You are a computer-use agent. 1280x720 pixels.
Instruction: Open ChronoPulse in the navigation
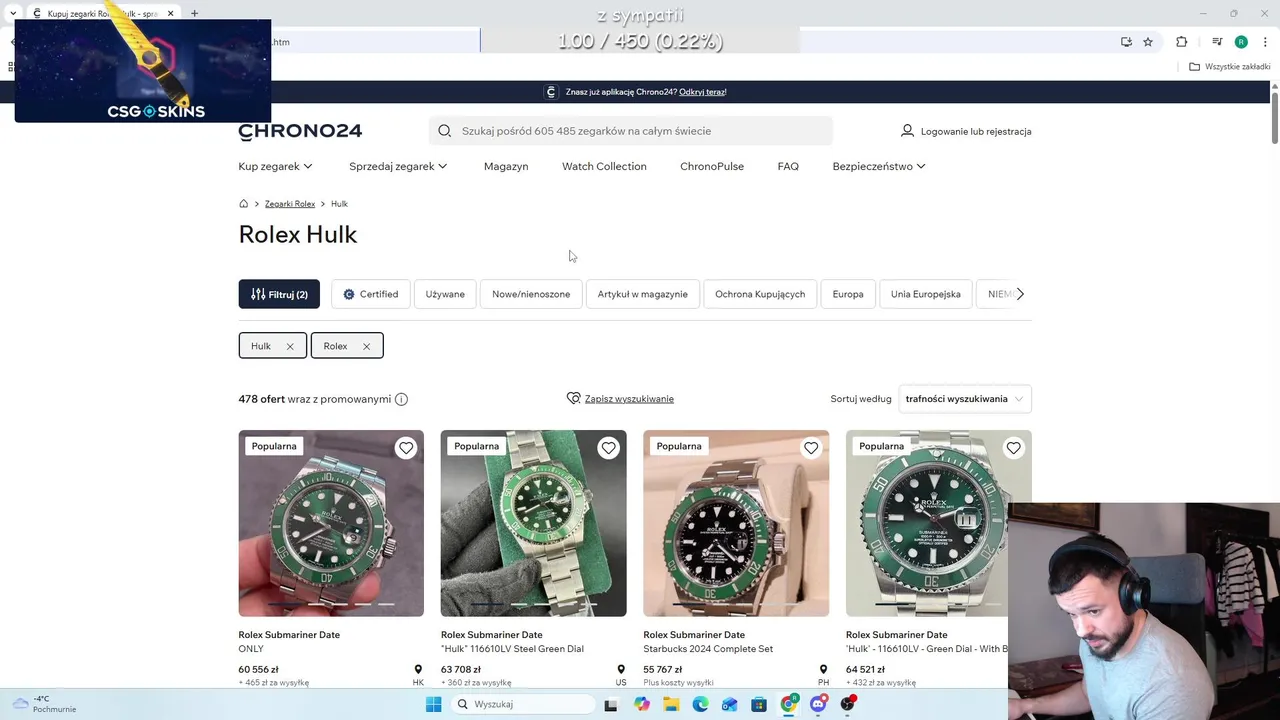click(712, 166)
